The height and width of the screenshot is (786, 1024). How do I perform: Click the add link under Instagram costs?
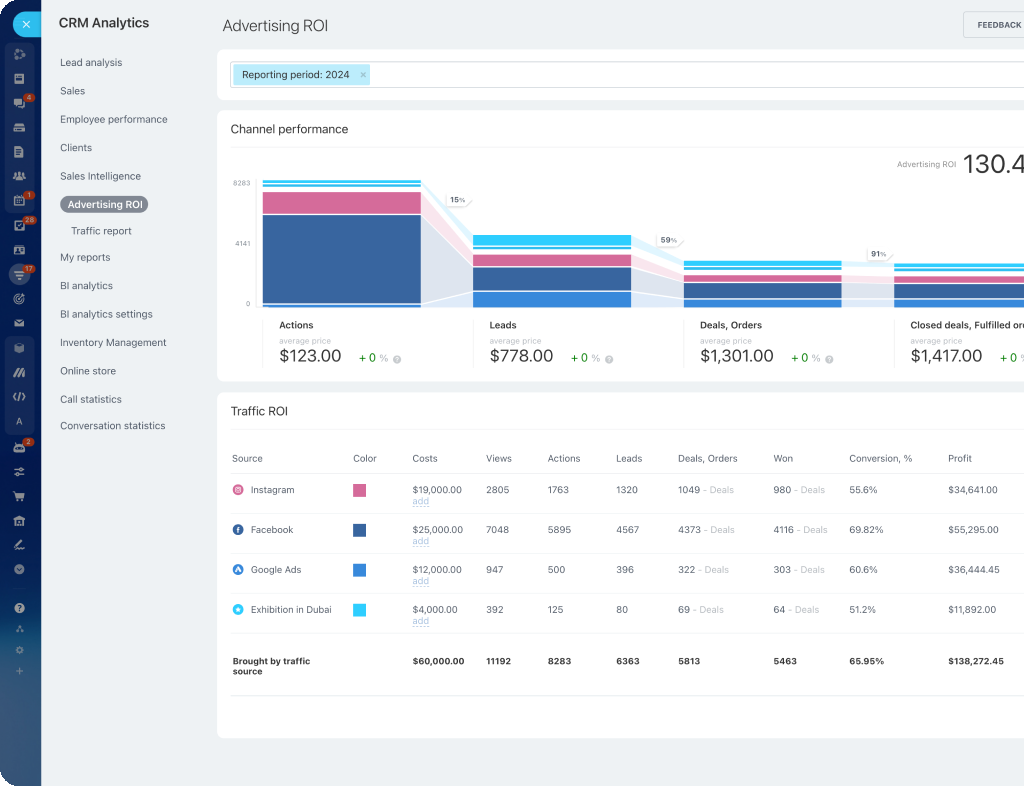click(x=421, y=501)
